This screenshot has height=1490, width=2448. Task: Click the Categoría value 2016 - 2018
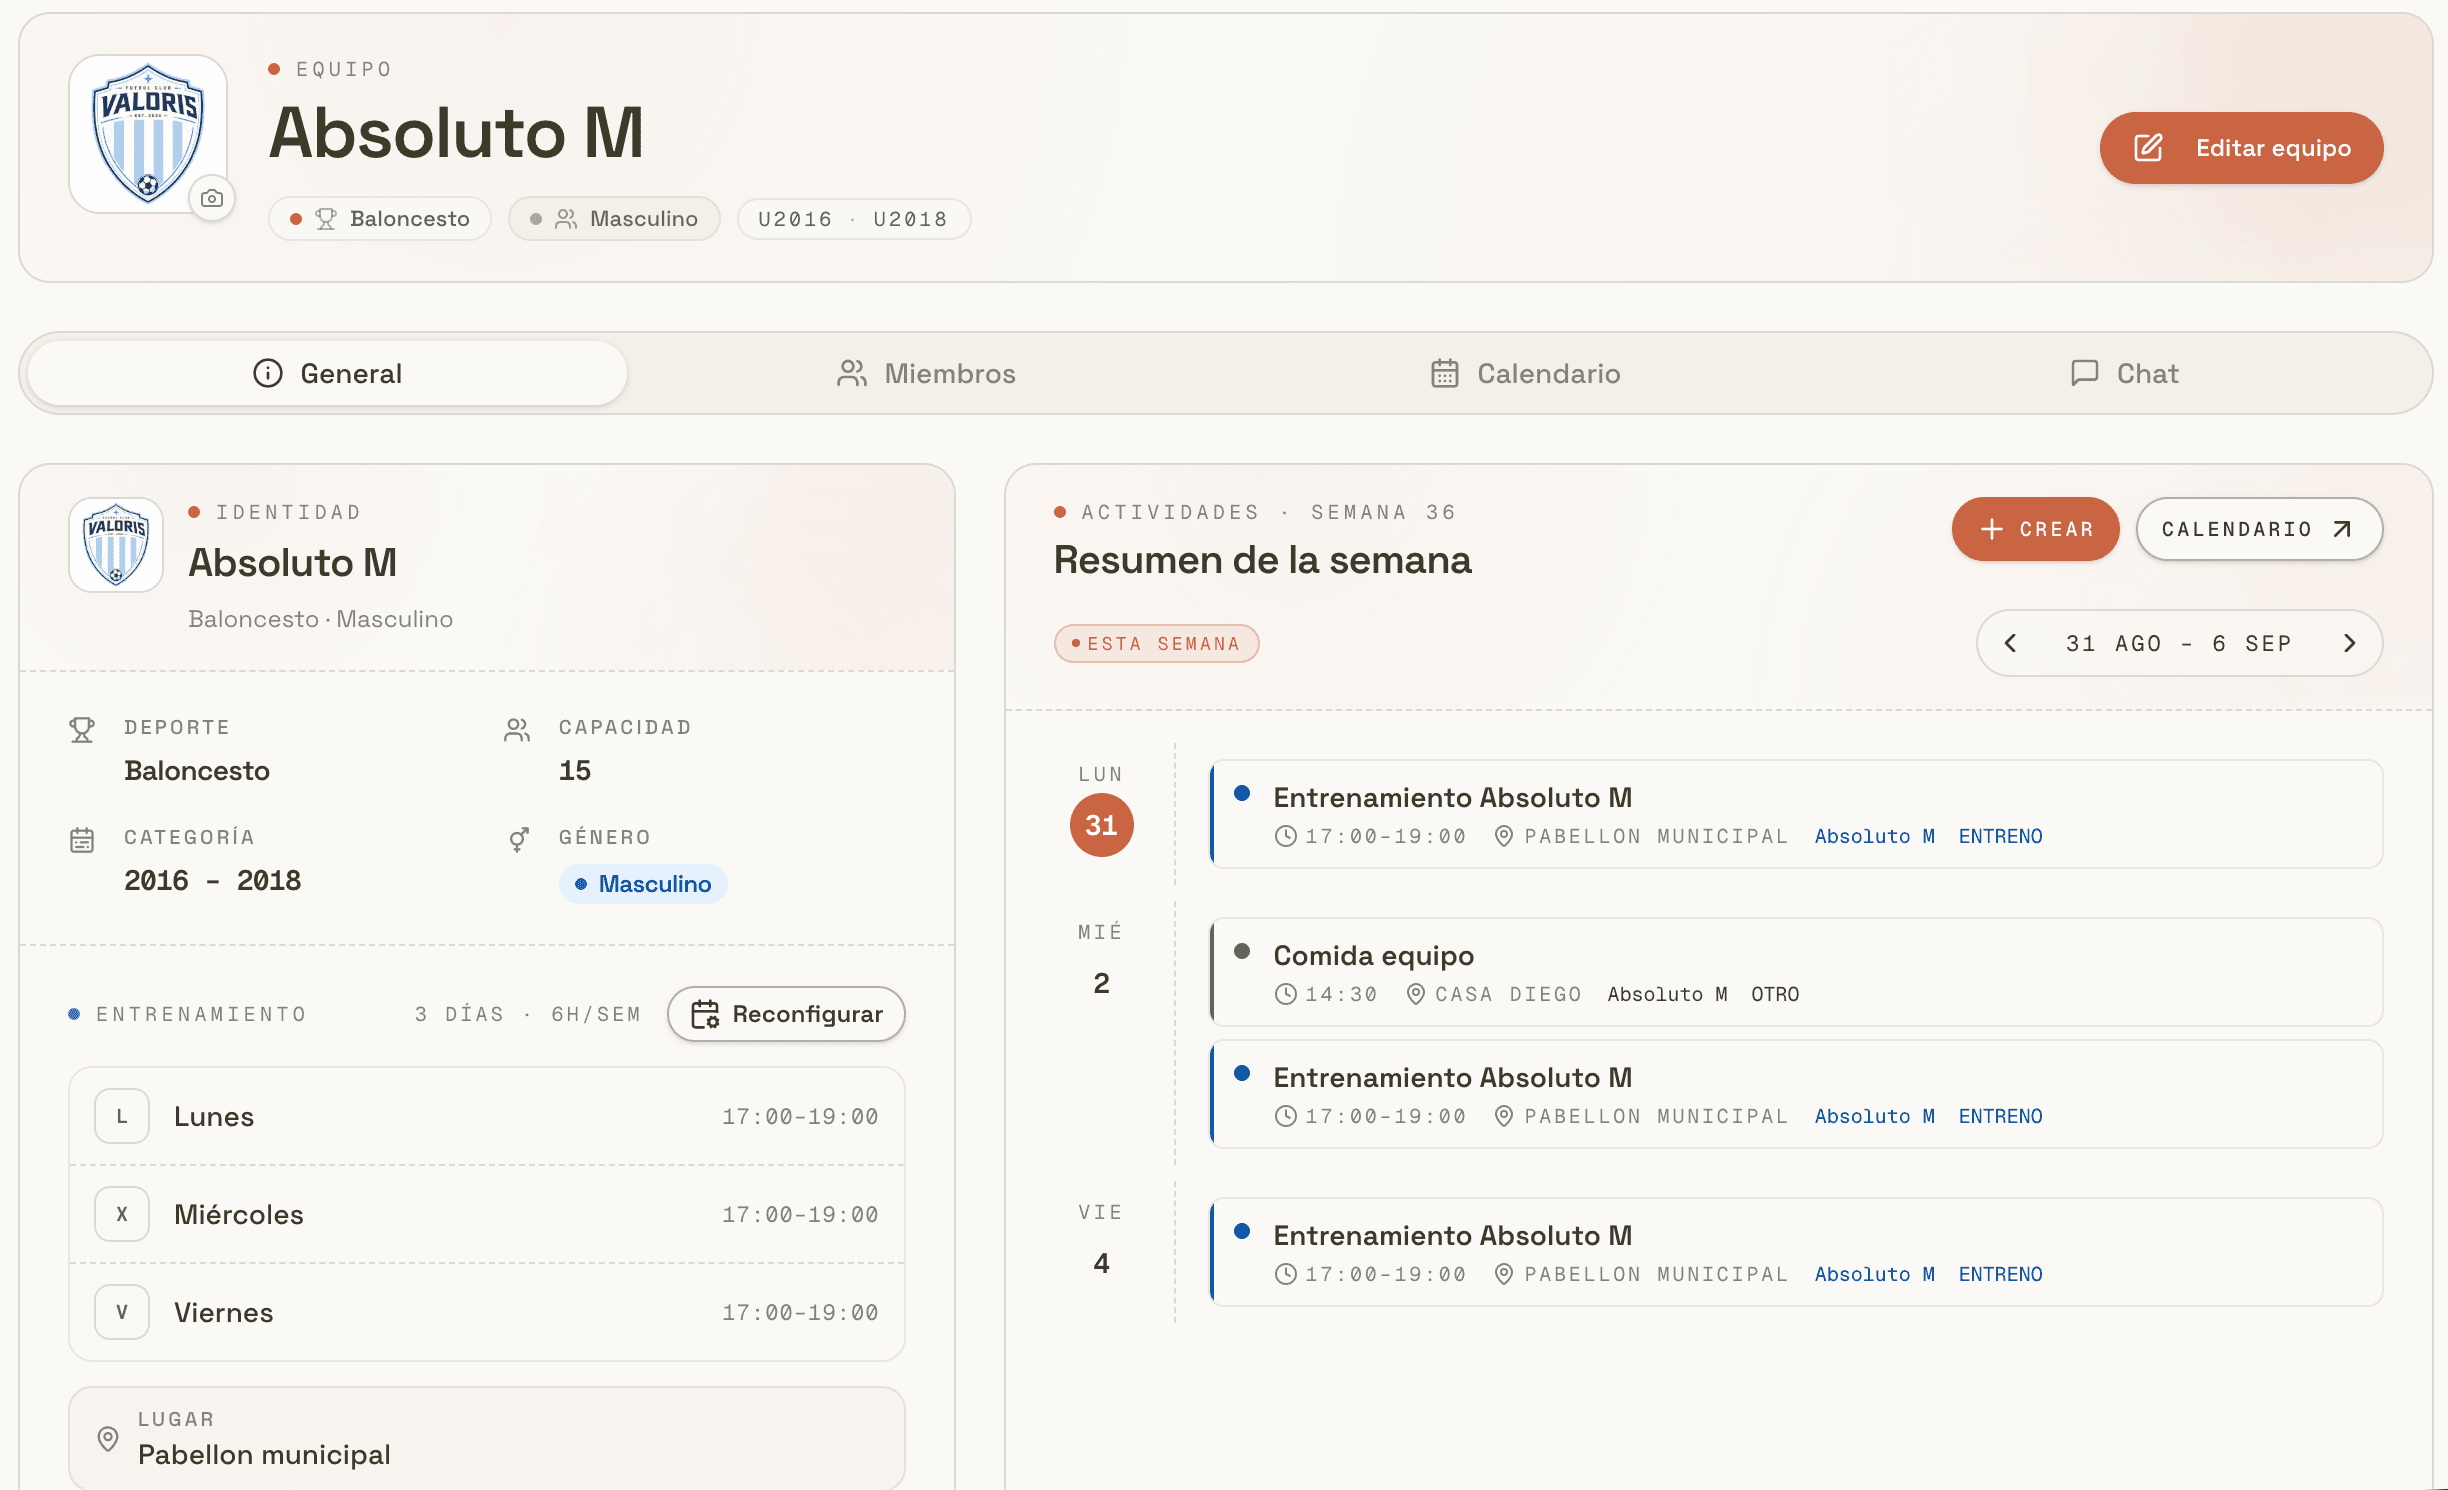212,880
